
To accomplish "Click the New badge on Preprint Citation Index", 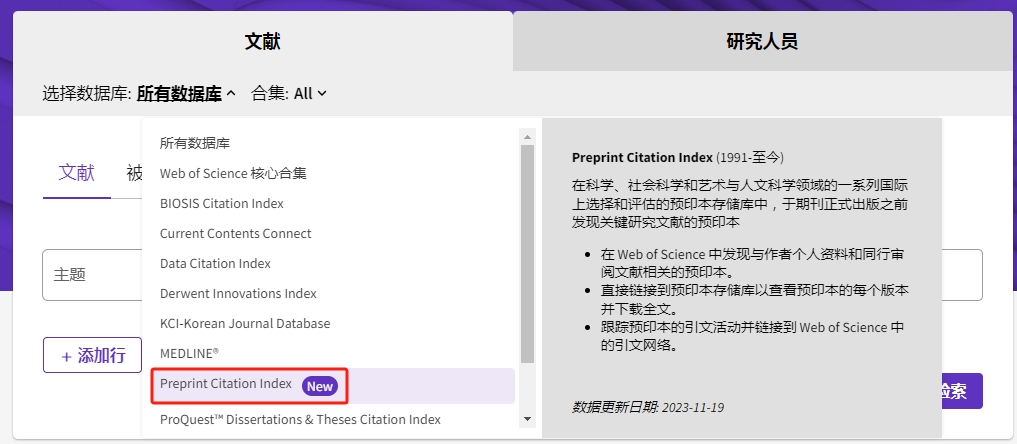I will coord(320,386).
